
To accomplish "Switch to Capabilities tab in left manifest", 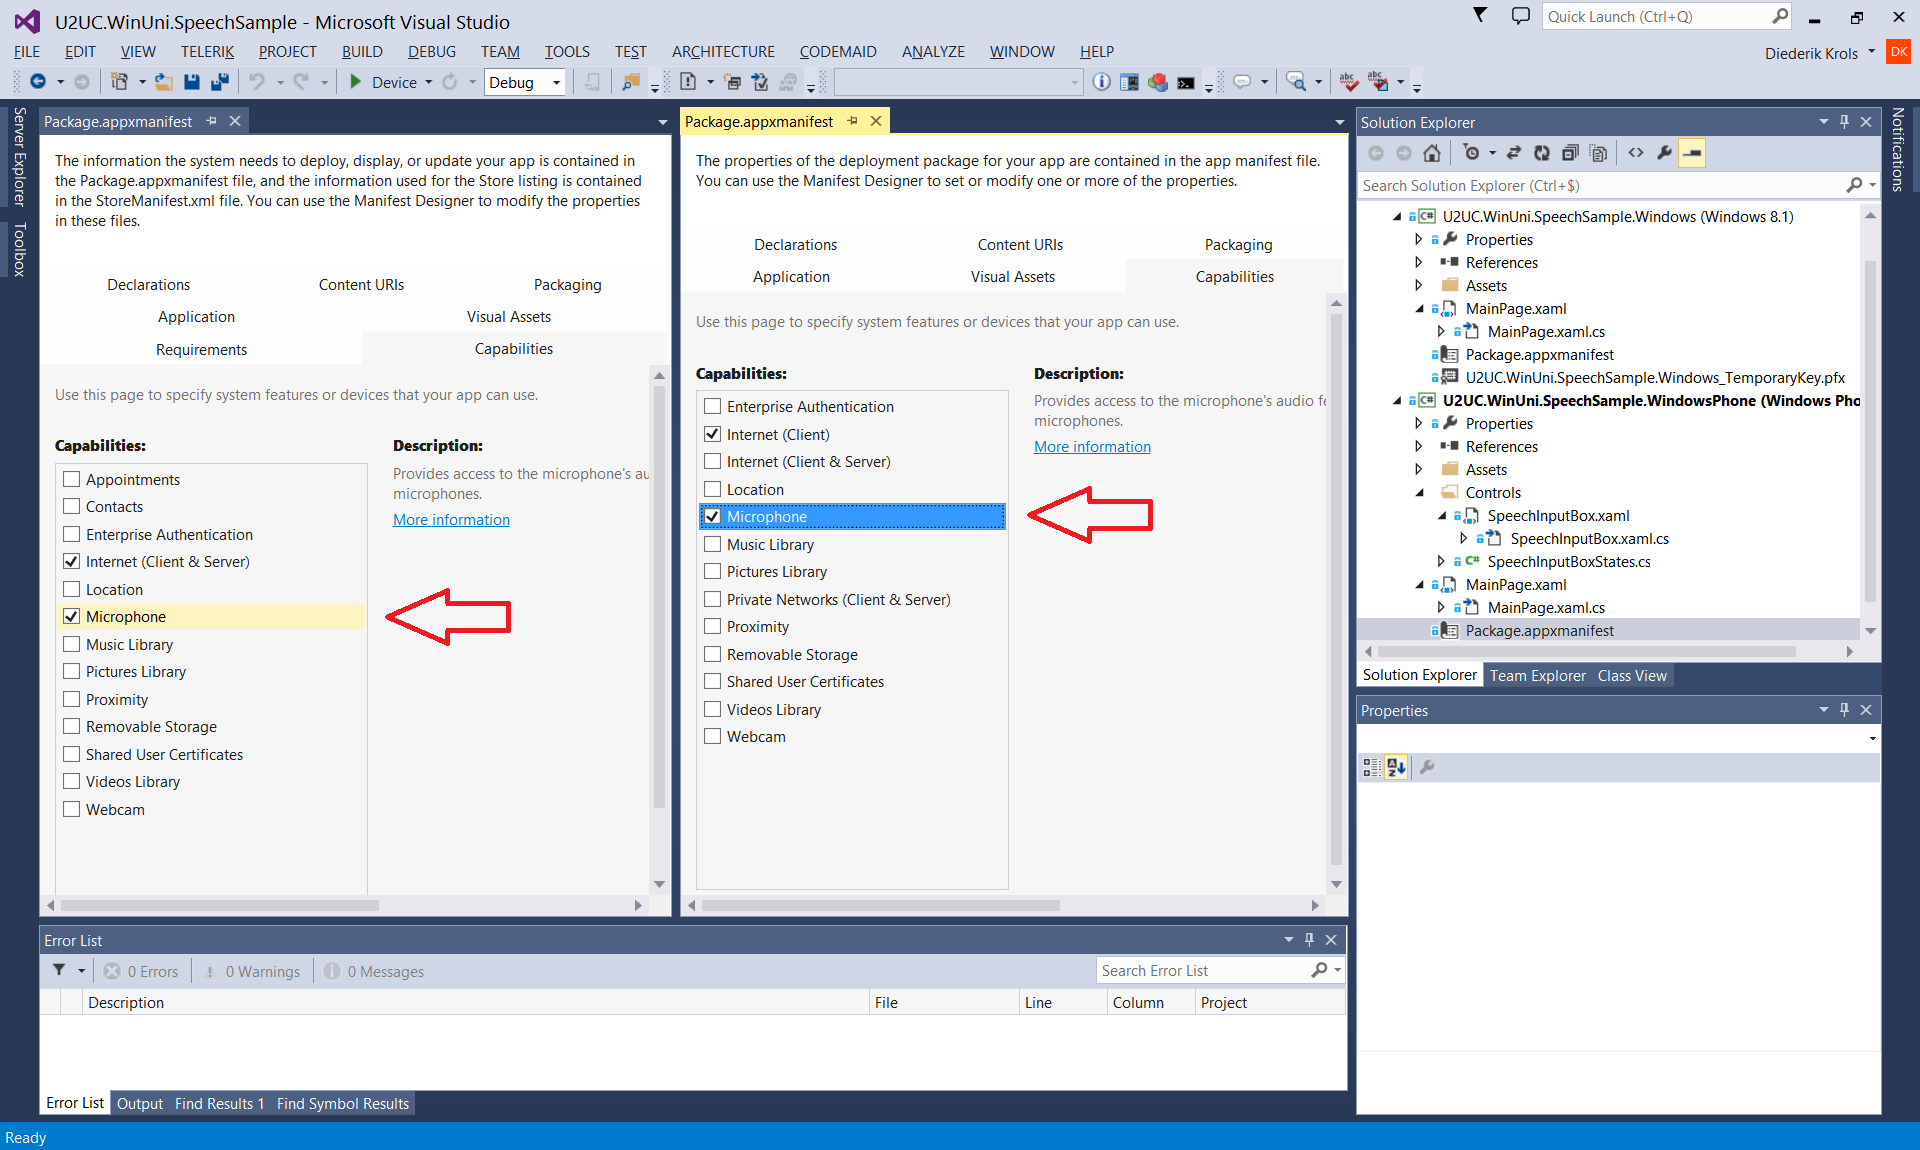I will [x=515, y=346].
